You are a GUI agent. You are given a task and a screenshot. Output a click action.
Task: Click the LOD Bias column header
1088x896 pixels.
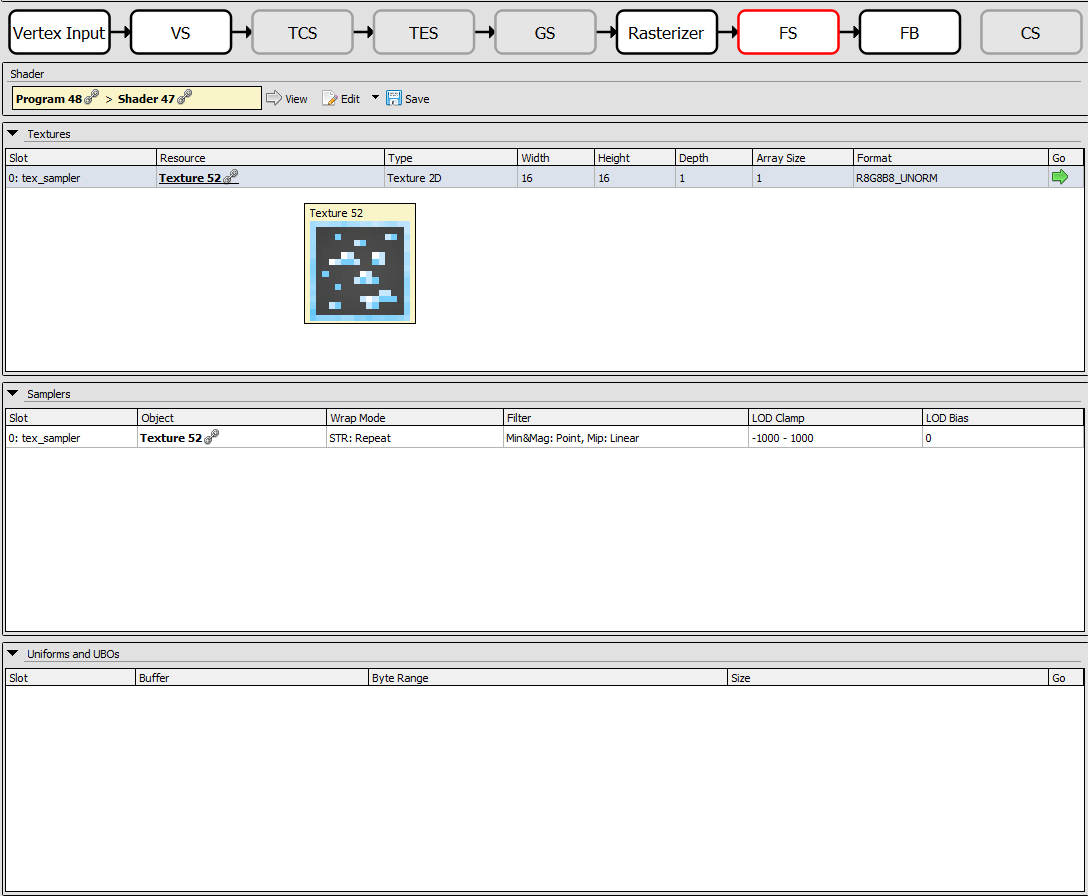[1003, 418]
